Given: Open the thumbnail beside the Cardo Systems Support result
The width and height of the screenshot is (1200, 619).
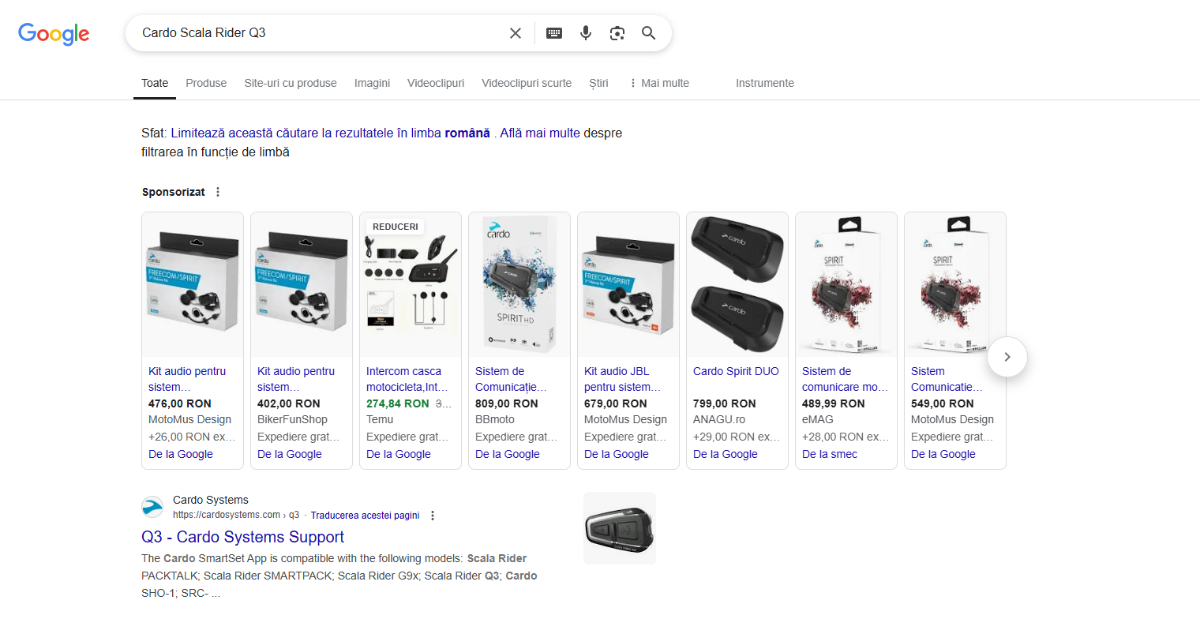Looking at the screenshot, I should tap(620, 528).
